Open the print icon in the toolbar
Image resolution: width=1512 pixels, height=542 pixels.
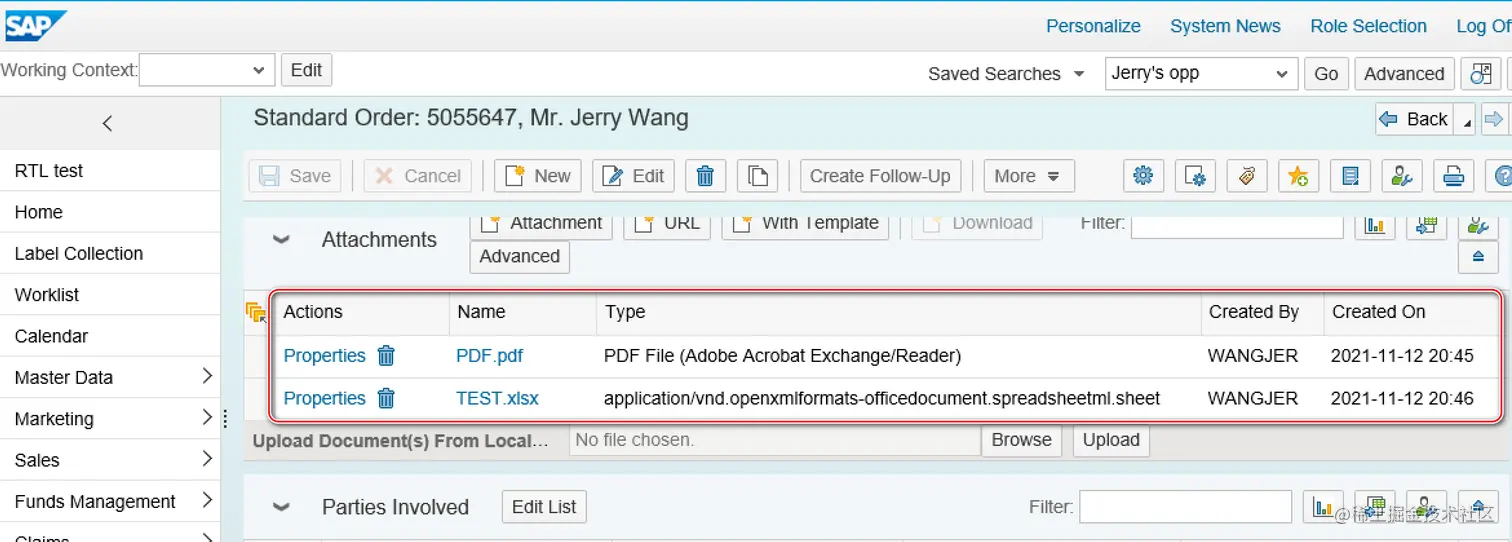tap(1453, 176)
